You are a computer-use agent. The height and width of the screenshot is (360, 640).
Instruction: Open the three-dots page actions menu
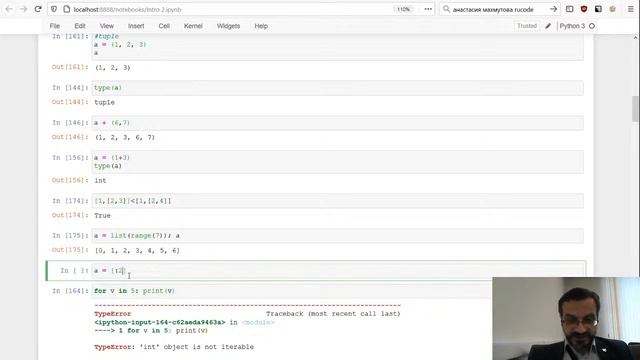(x=428, y=9)
